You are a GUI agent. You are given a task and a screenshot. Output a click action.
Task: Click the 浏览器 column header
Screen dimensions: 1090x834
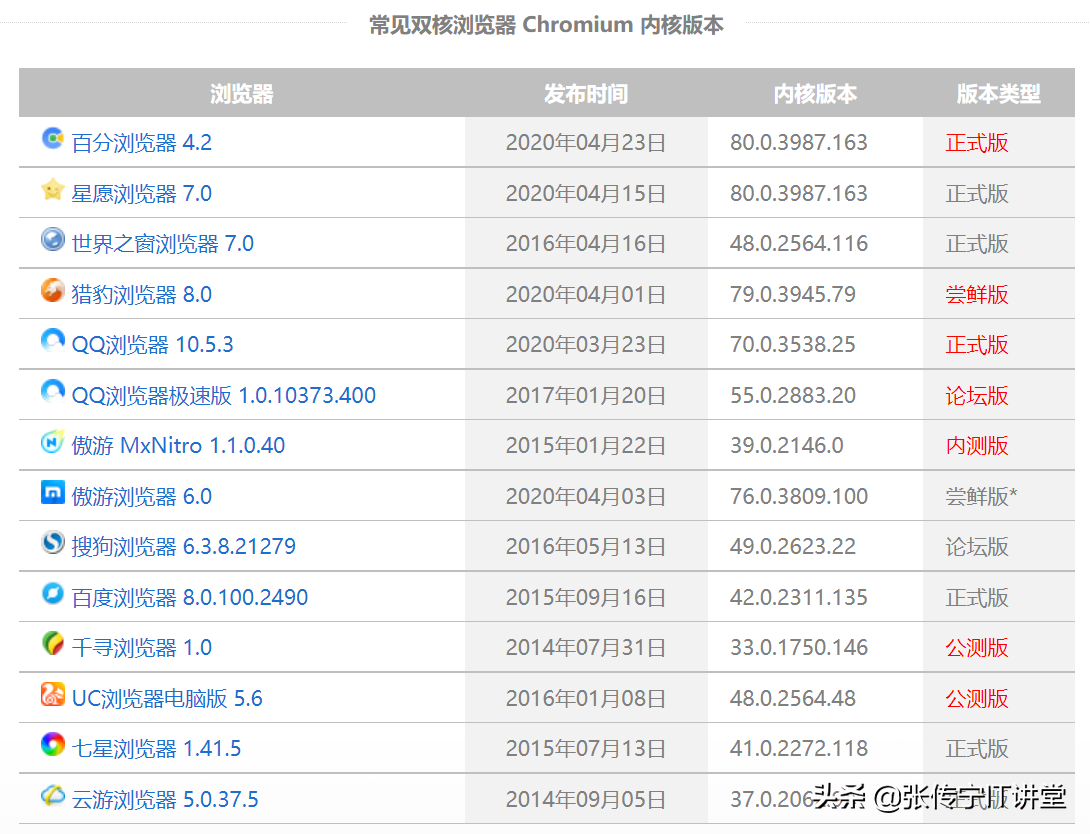(x=242, y=93)
